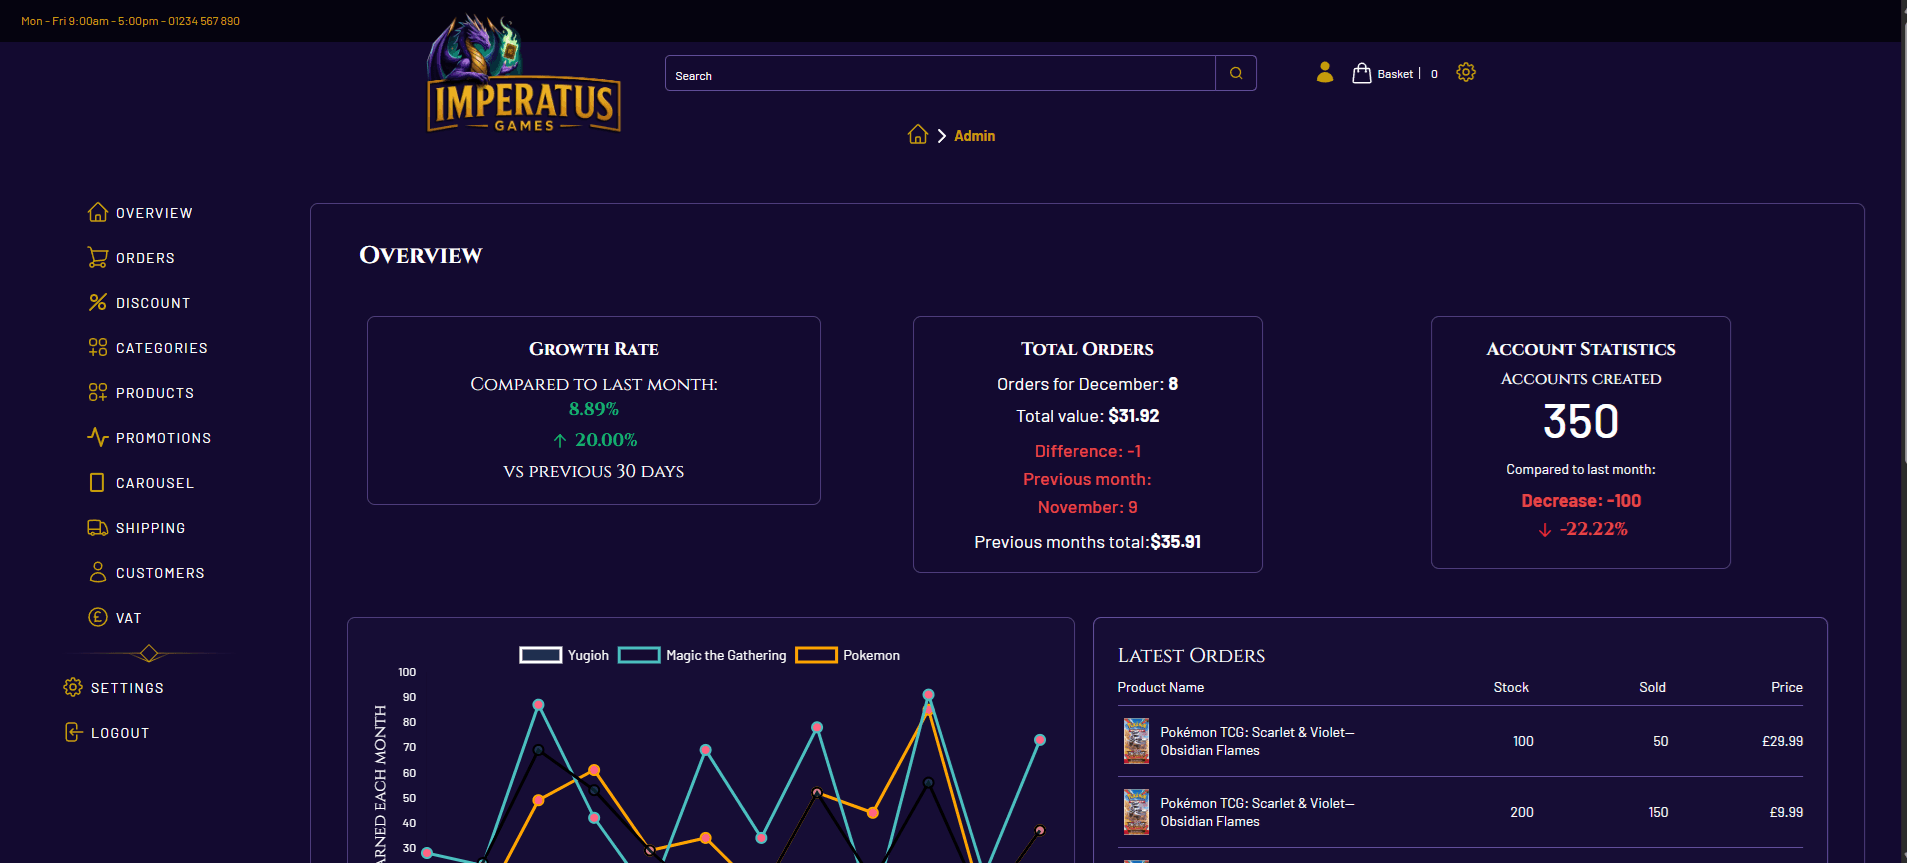Screen dimensions: 1907x863
Task: Open the user account icon in header
Action: coord(1325,72)
